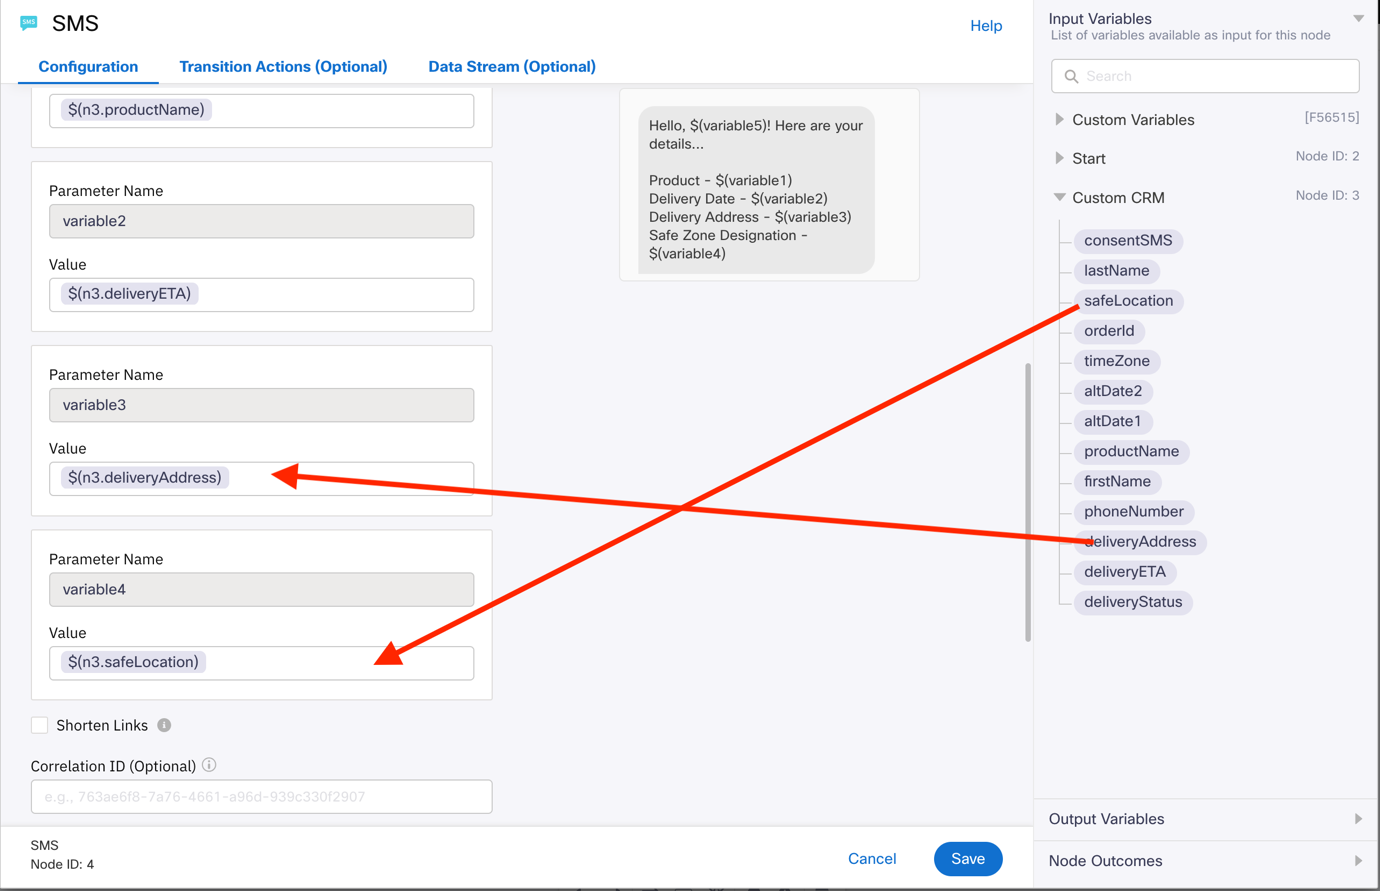This screenshot has height=891, width=1380.
Task: Open the Help link
Action: [x=986, y=26]
